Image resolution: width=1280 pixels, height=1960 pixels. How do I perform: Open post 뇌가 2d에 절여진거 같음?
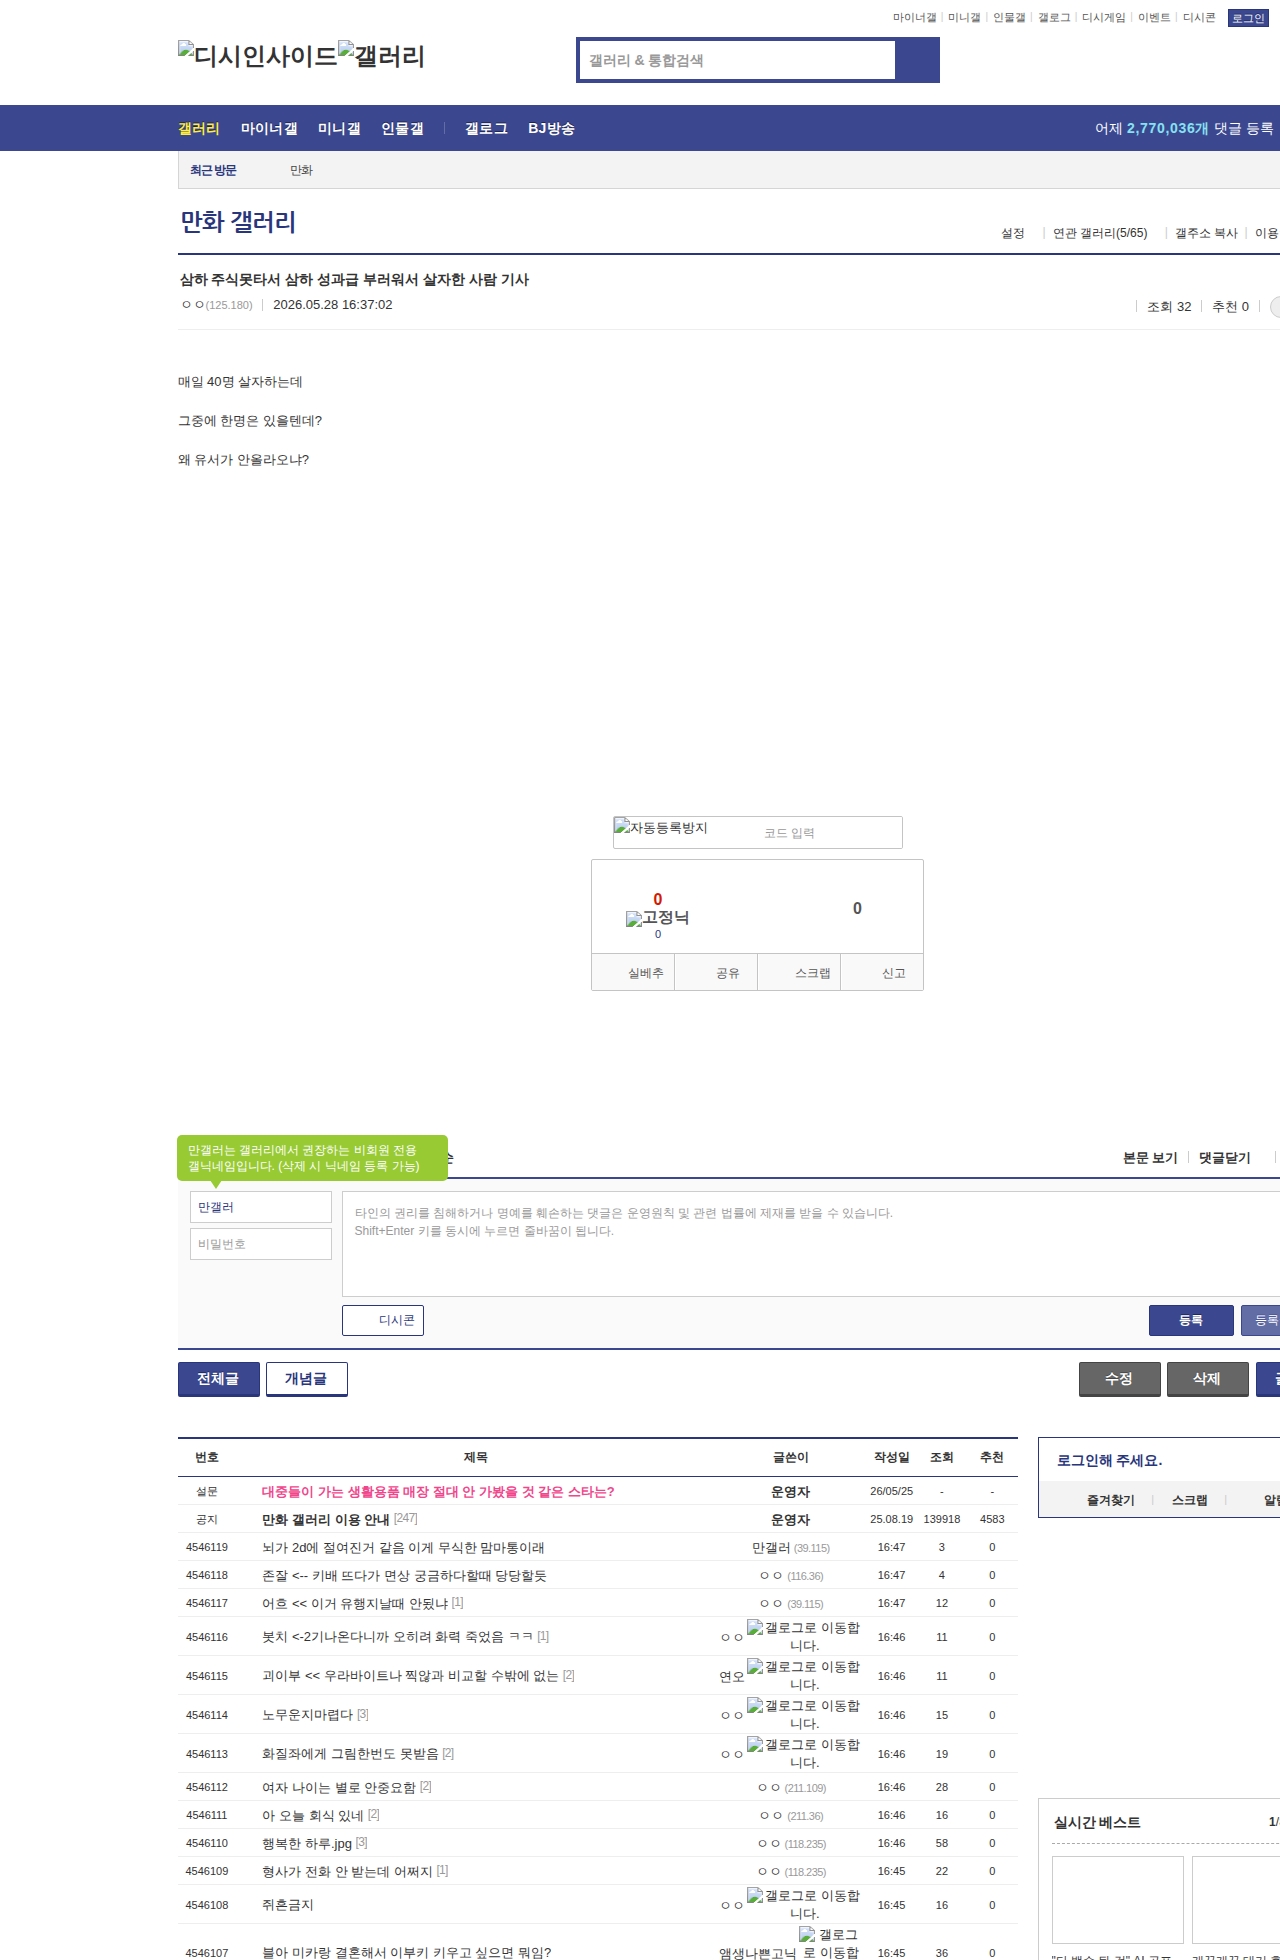403,1547
